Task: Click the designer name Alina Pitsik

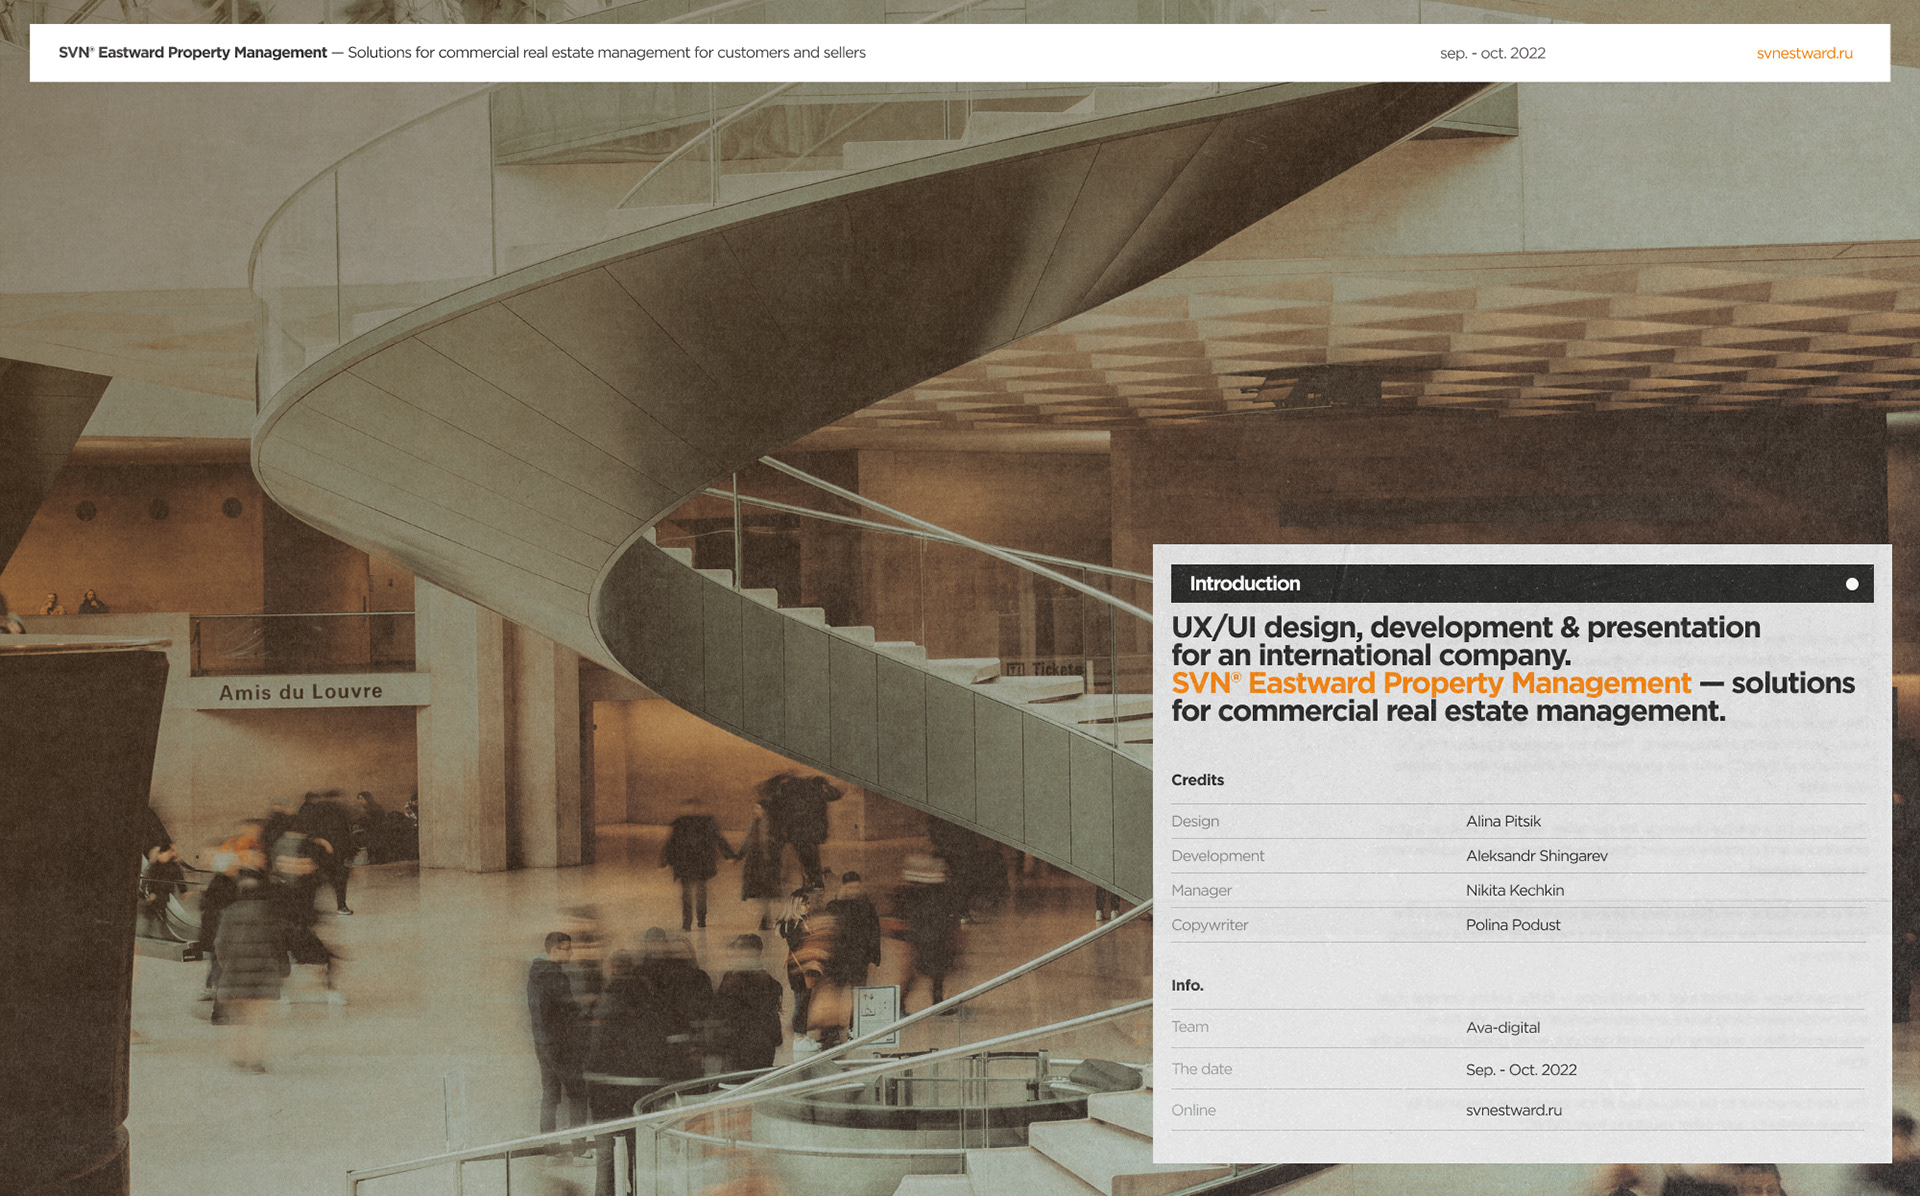Action: click(x=1503, y=821)
